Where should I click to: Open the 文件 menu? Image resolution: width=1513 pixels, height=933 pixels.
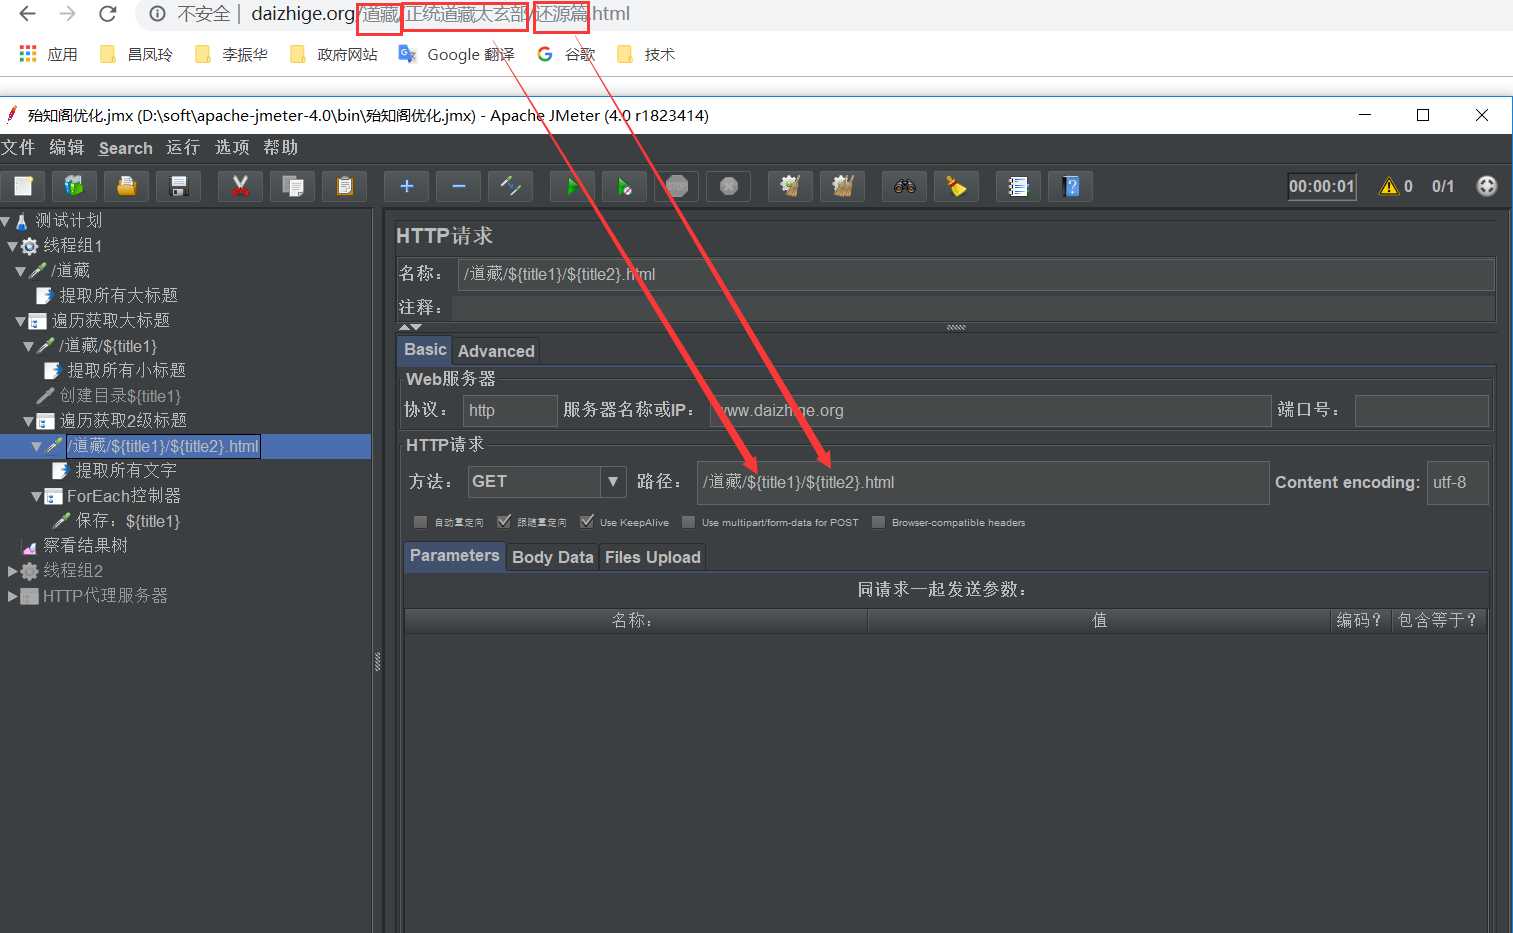[x=18, y=148]
